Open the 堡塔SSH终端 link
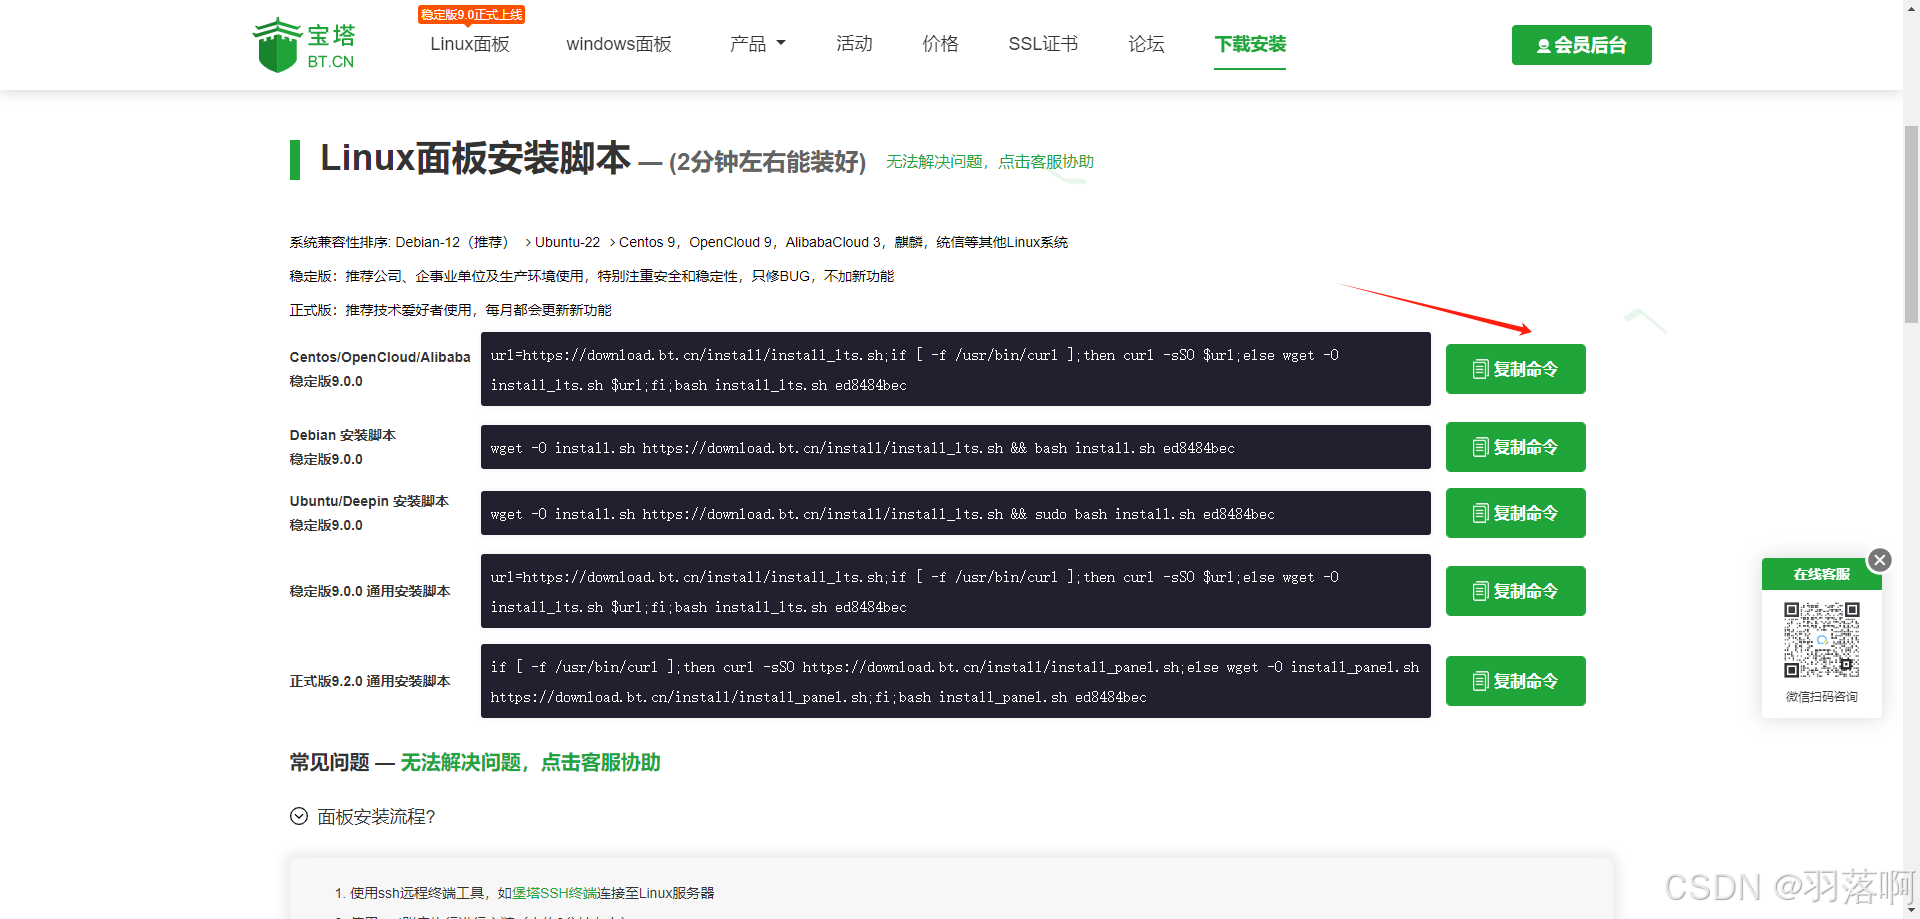 click(554, 893)
